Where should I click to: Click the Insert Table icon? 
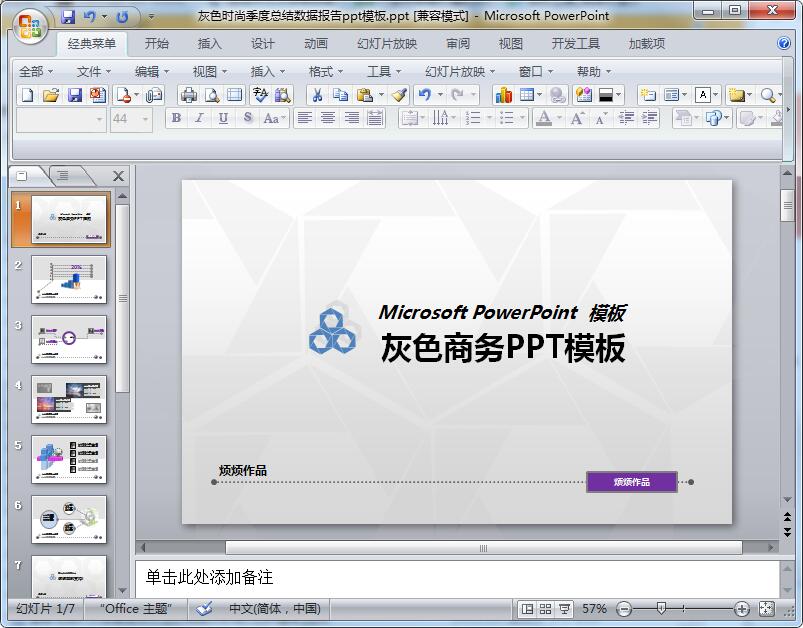coord(526,95)
